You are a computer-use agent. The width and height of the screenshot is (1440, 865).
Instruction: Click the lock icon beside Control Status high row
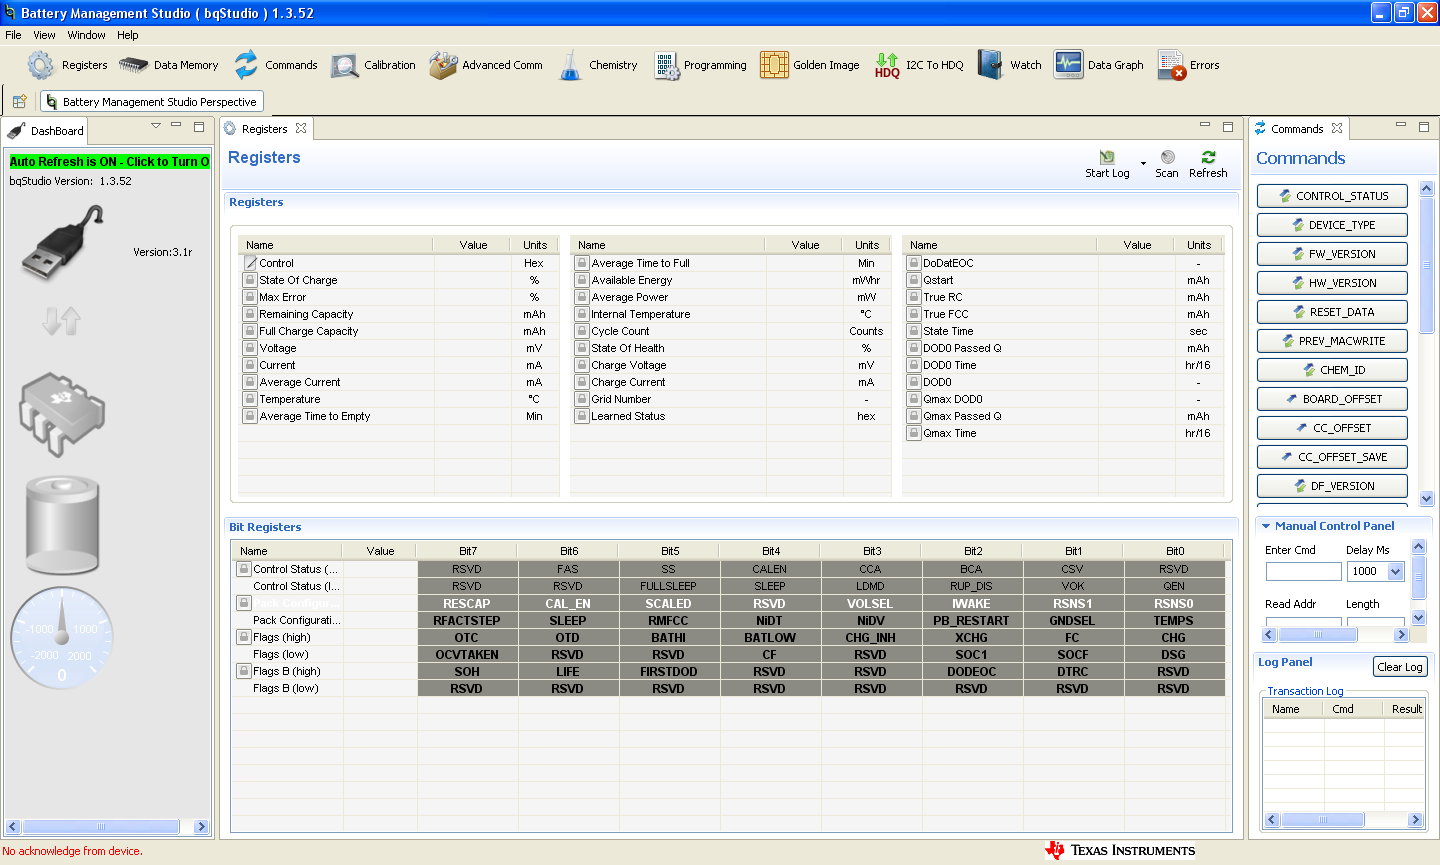243,569
